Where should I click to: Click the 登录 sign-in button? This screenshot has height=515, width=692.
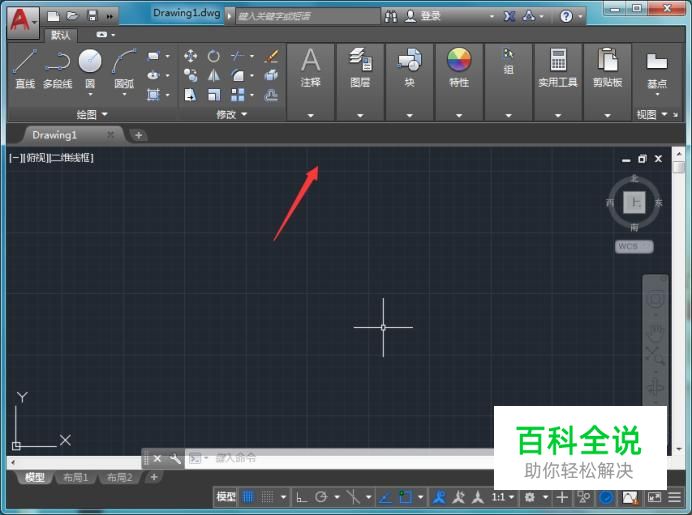coord(430,16)
